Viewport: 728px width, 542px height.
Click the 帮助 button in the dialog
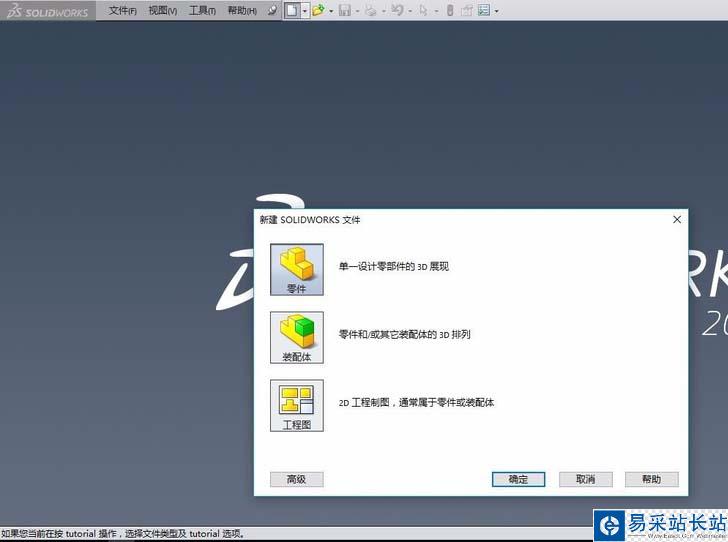[x=651, y=479]
